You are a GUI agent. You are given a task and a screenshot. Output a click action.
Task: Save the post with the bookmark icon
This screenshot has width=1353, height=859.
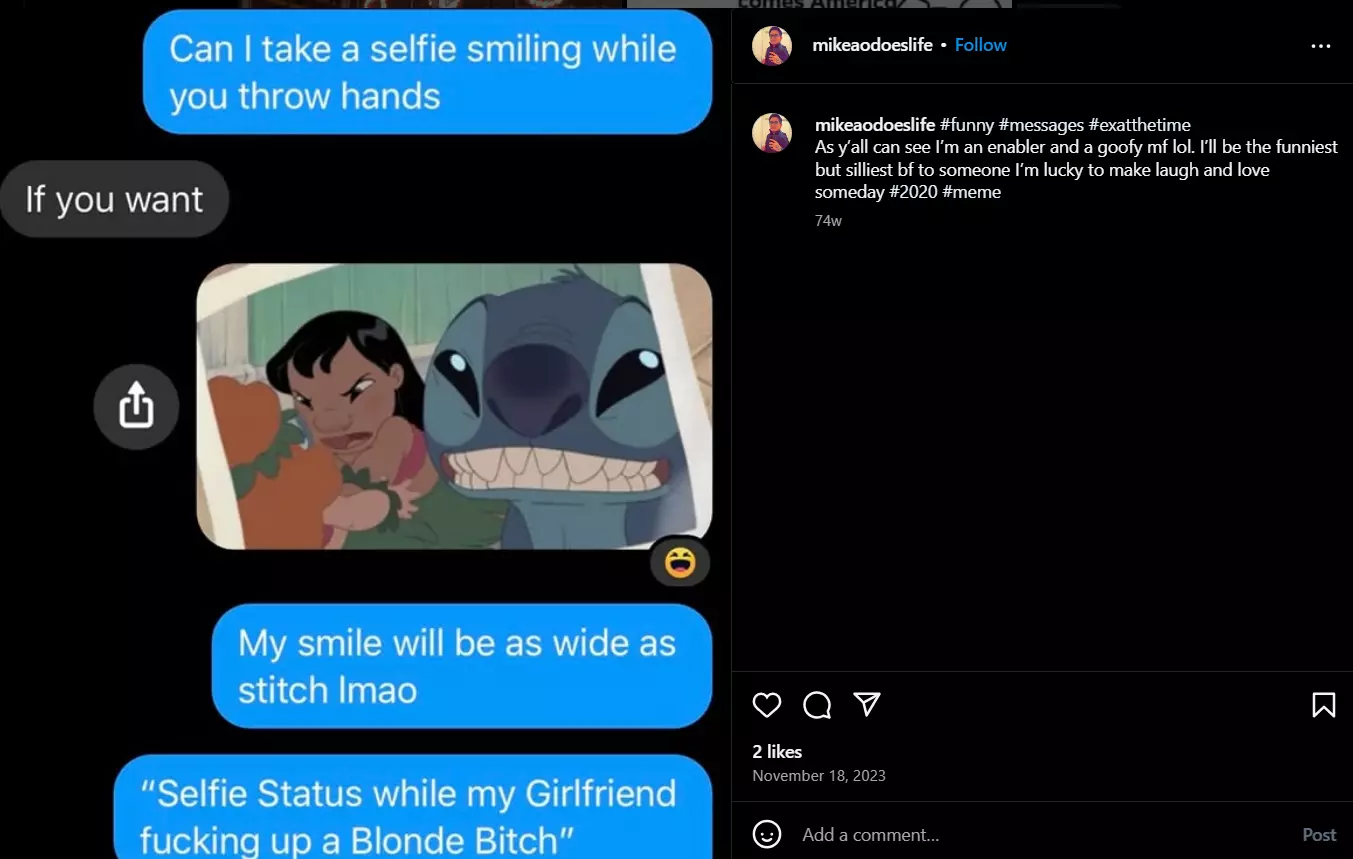coord(1323,705)
